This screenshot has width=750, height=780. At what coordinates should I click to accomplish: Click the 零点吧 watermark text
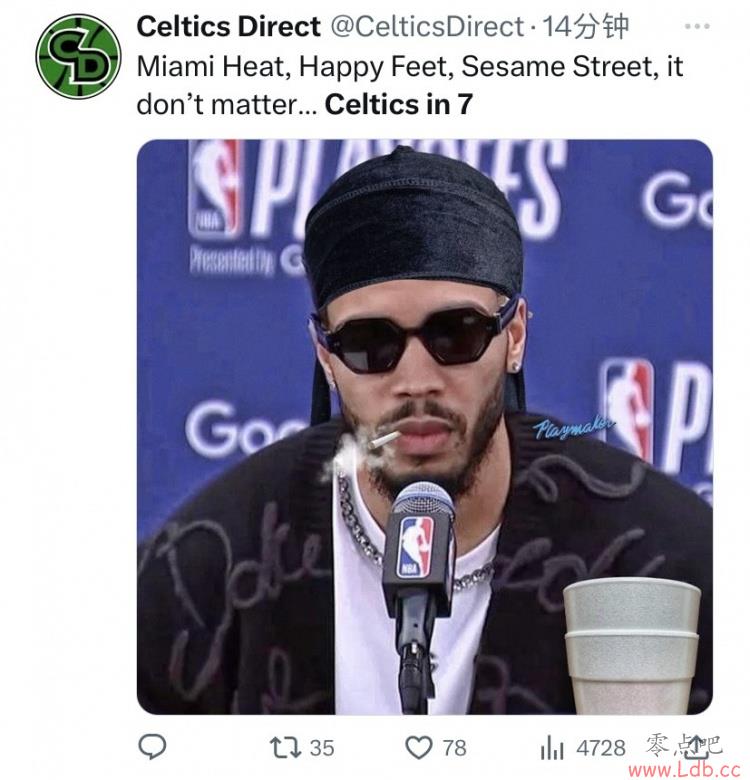pyautogui.click(x=684, y=745)
